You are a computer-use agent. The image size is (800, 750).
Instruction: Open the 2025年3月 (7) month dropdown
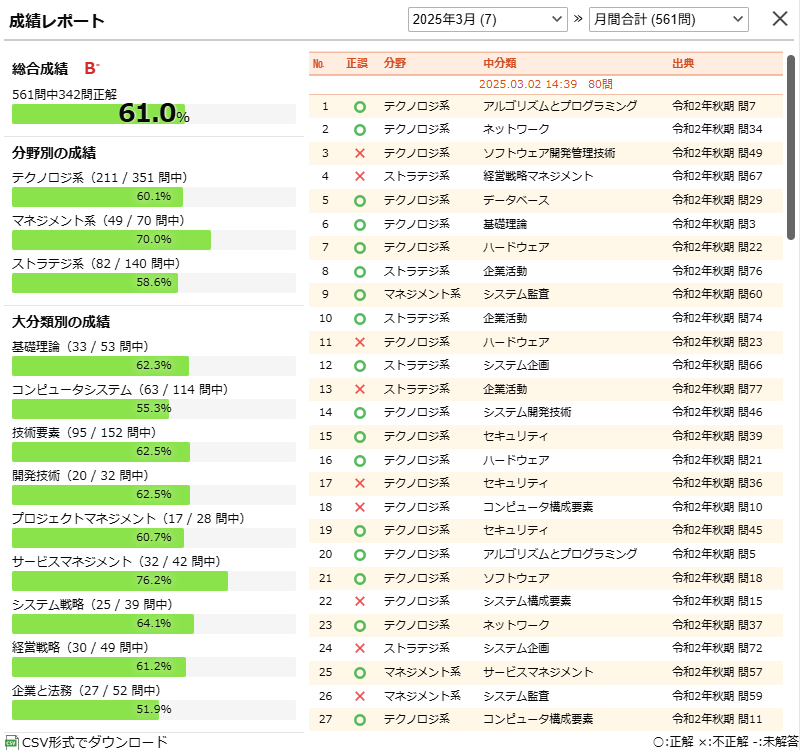tap(487, 19)
